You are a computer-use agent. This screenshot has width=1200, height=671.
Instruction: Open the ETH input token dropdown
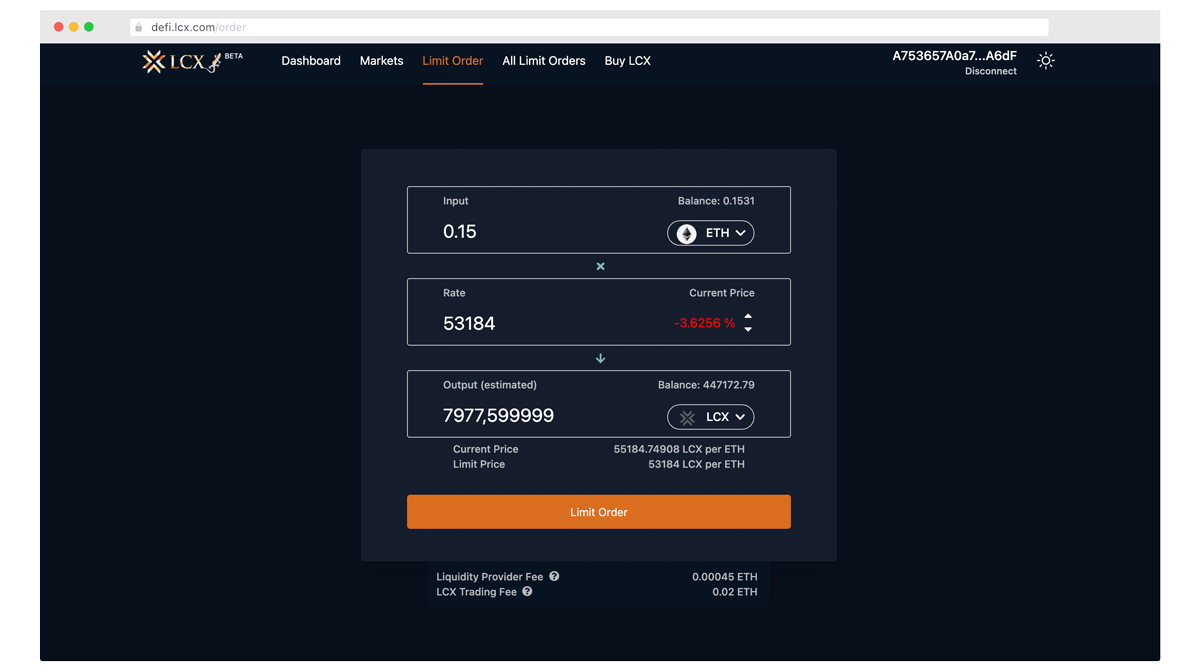(711, 233)
